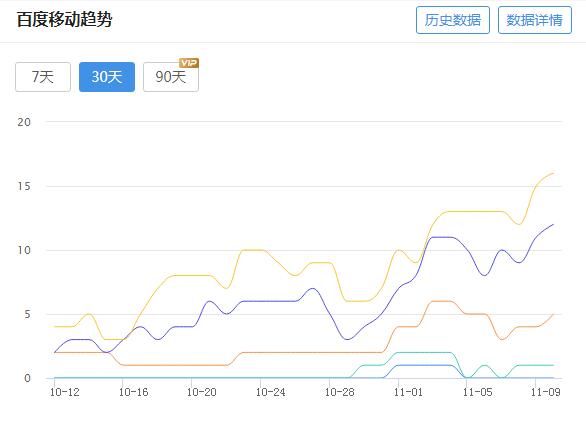586x425 pixels.
Task: Switch to the 90天 VIP range tab
Action: [x=171, y=77]
